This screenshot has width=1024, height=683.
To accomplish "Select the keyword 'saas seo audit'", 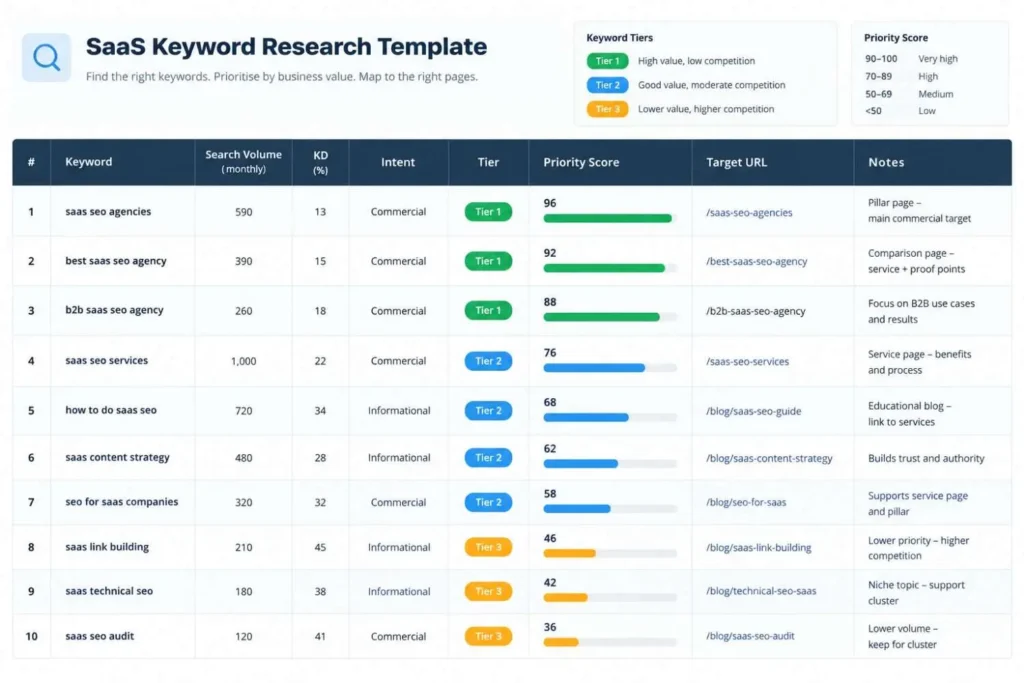I will pos(99,636).
